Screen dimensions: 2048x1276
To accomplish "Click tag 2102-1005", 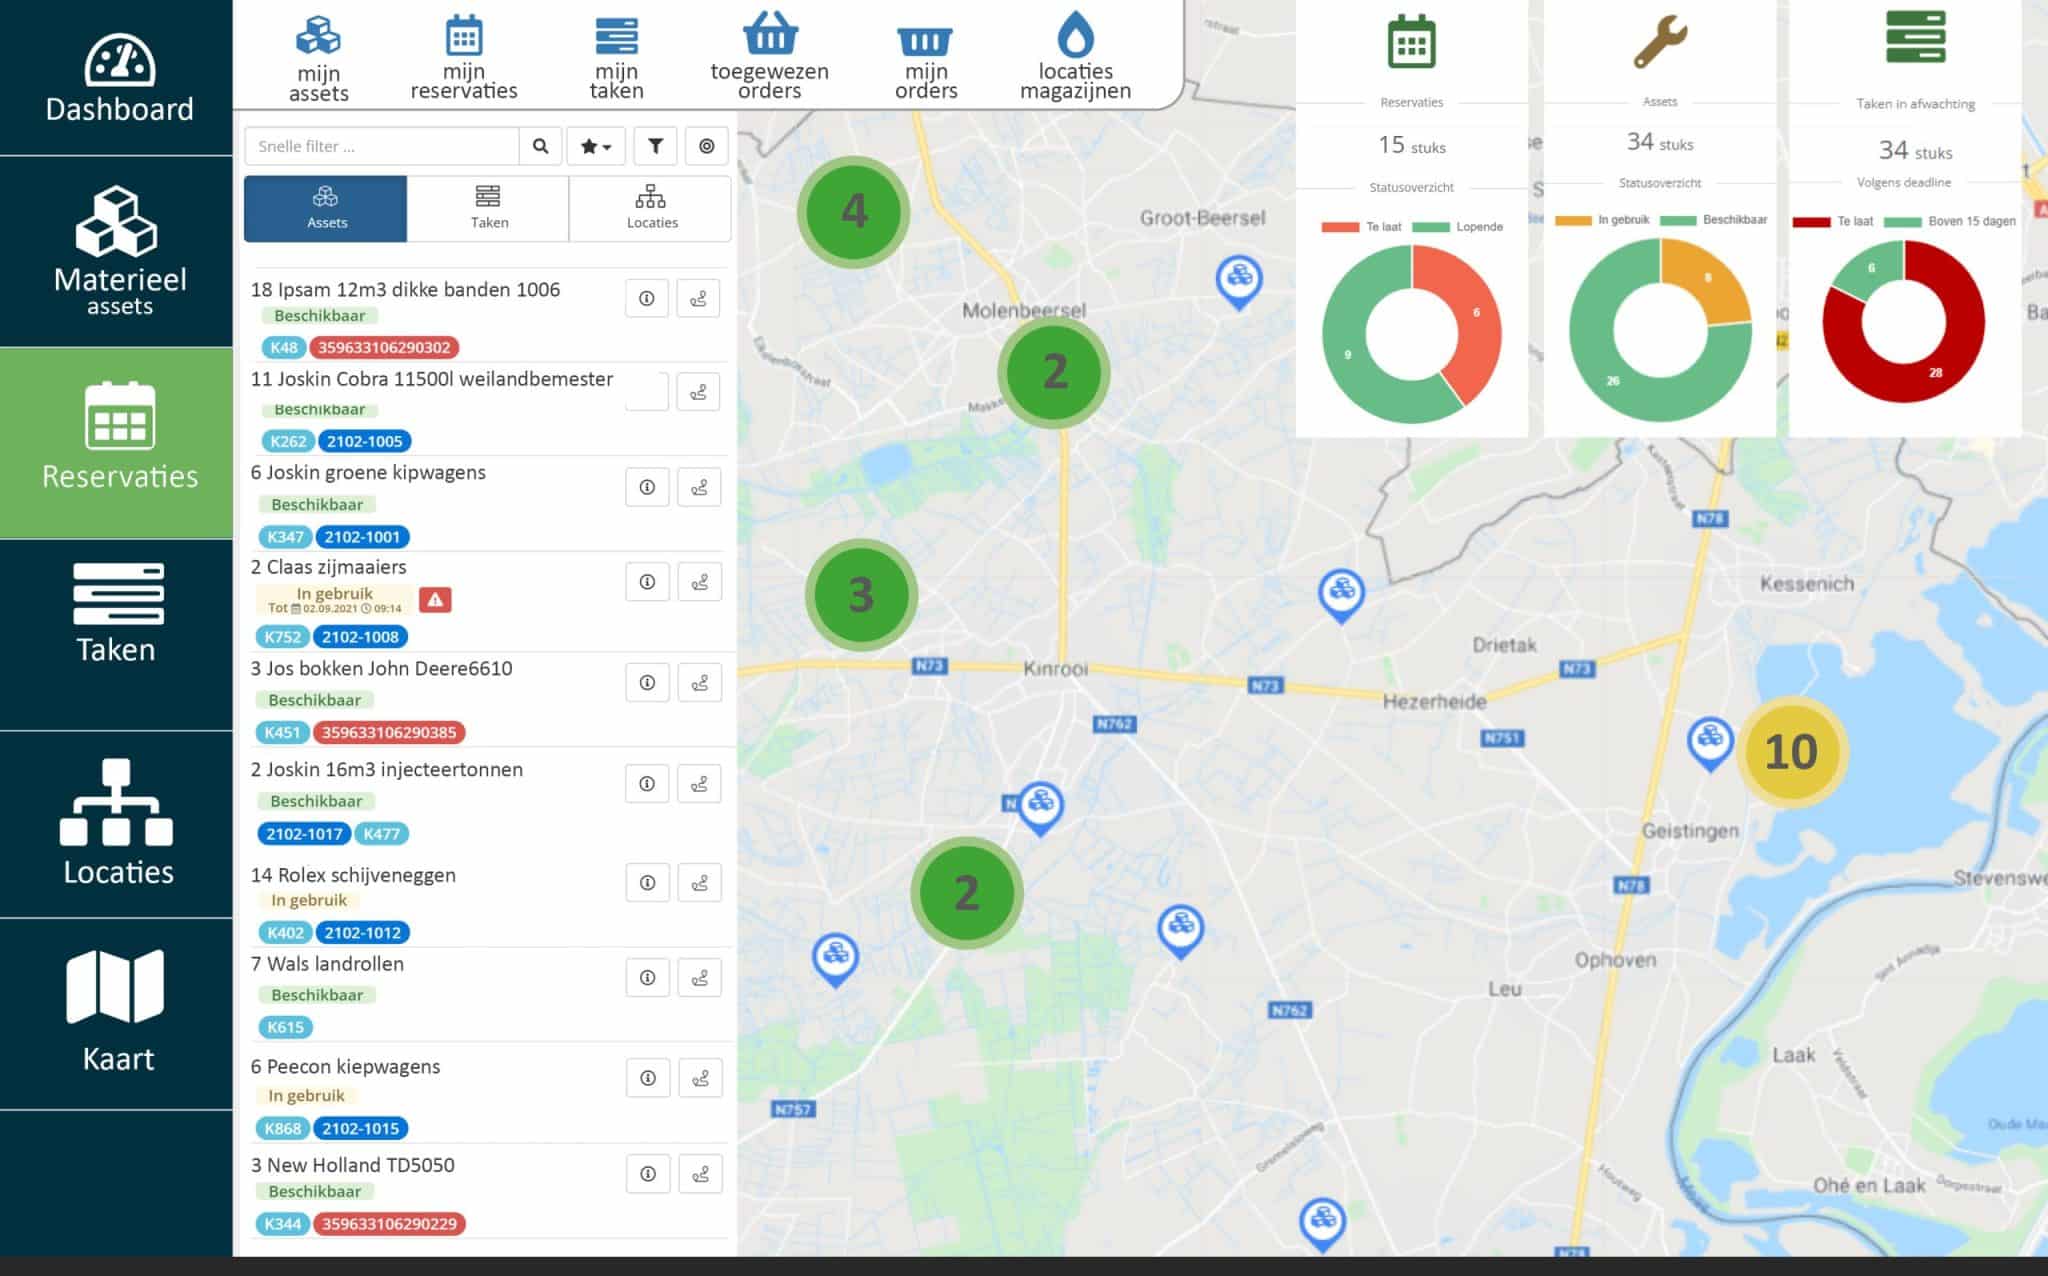I will click(x=364, y=441).
